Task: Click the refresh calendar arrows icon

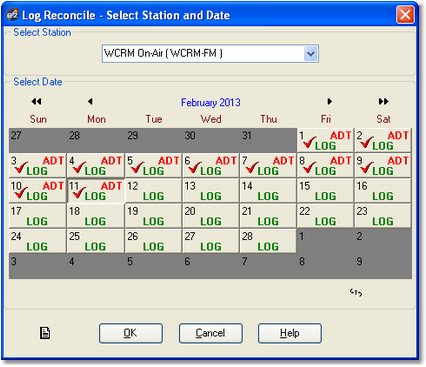Action: 356,292
